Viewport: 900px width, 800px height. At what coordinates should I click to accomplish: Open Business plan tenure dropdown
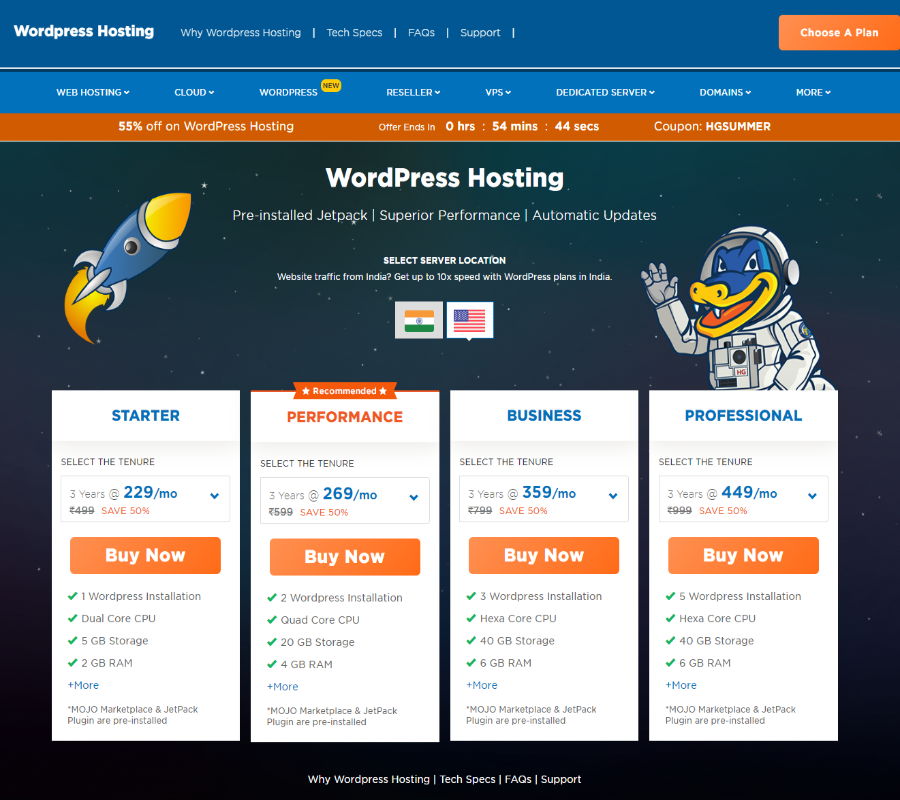544,499
